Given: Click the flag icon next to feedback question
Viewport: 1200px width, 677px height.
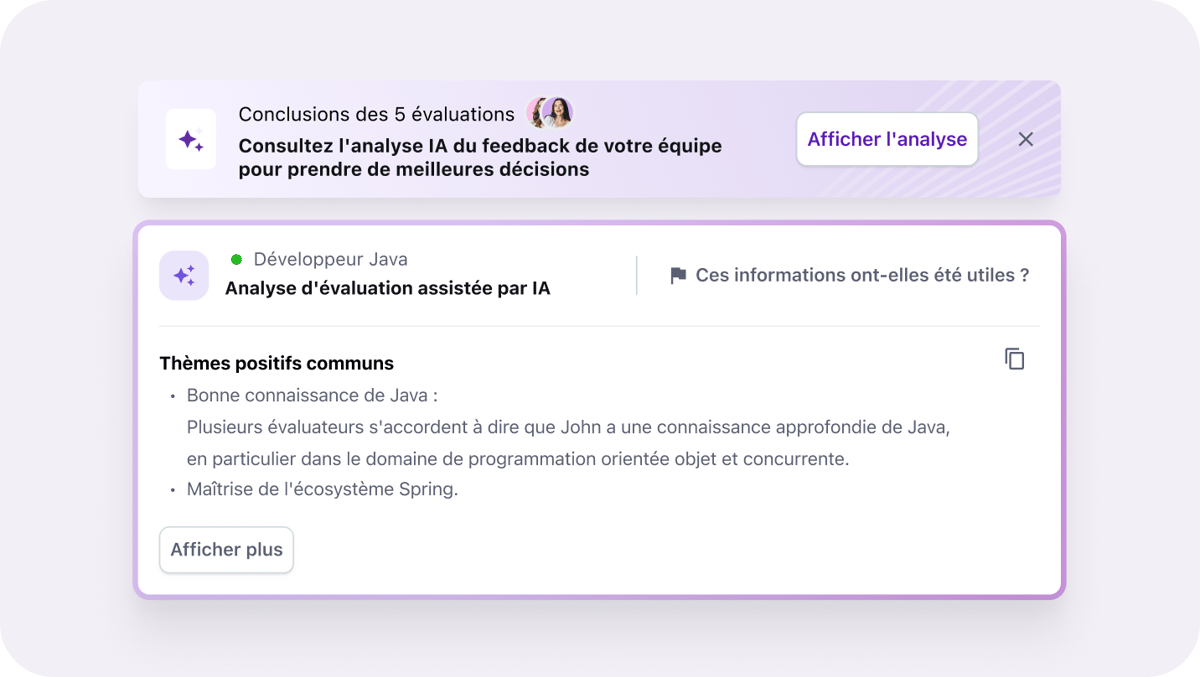Looking at the screenshot, I should 679,274.
